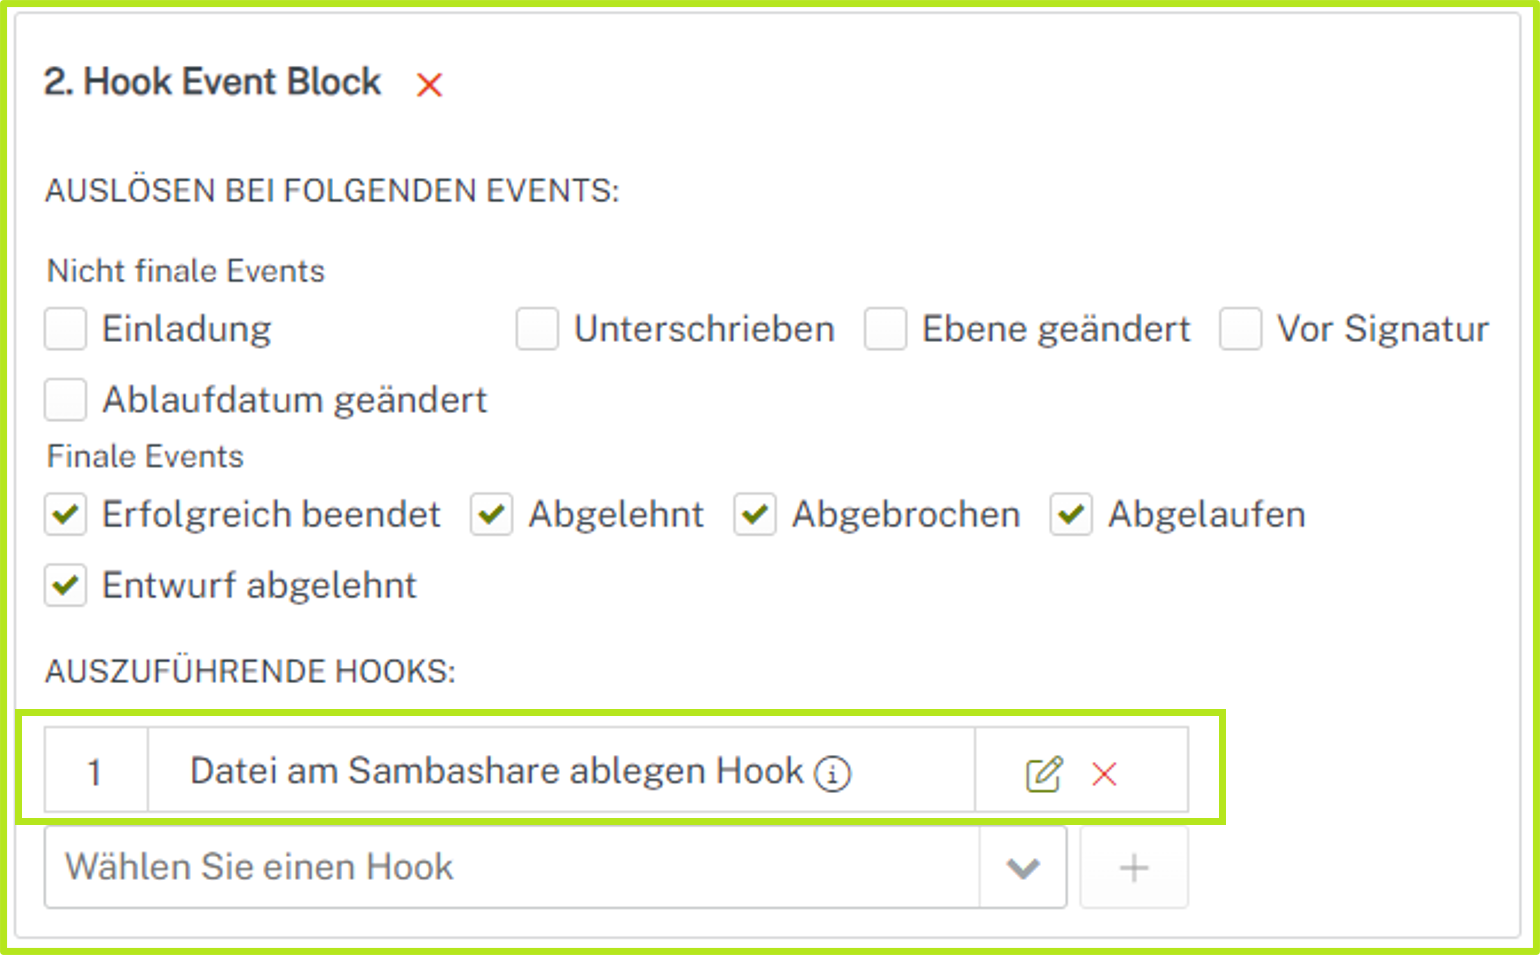The height and width of the screenshot is (955, 1540).
Task: Click the 2. Hook Event Block heading
Action: 212,82
